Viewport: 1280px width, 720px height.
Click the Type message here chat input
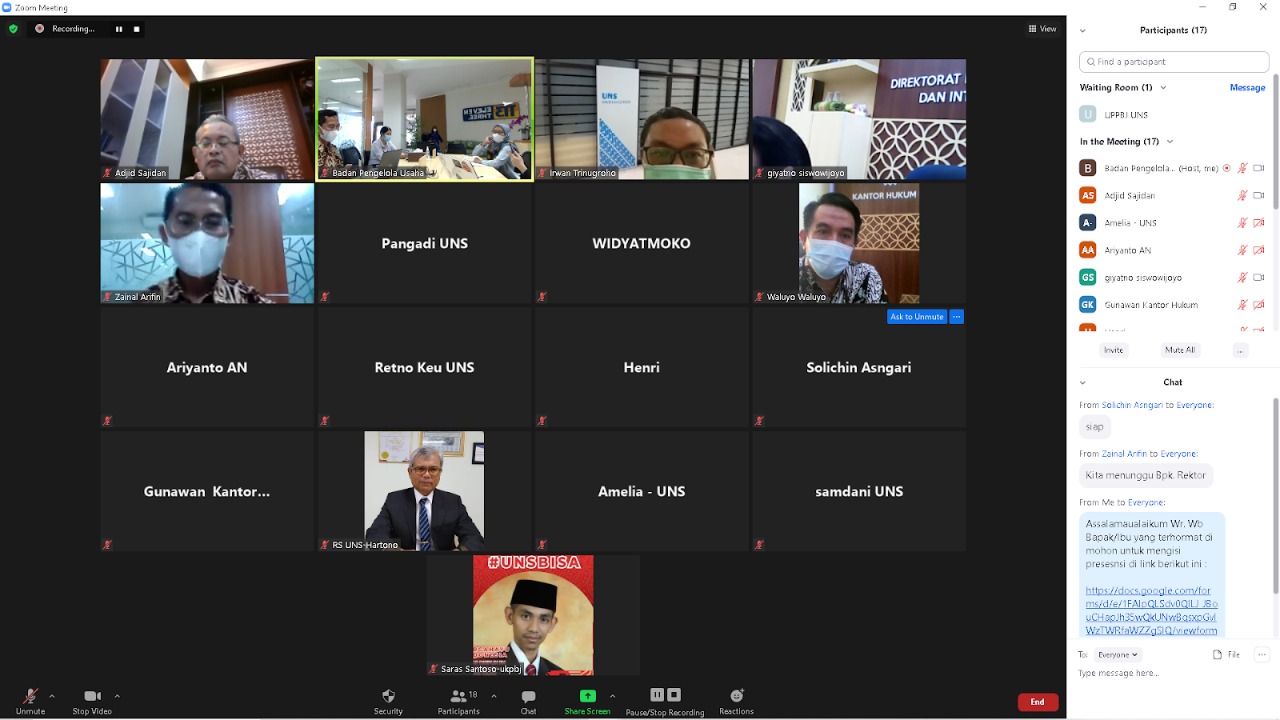[x=1172, y=673]
